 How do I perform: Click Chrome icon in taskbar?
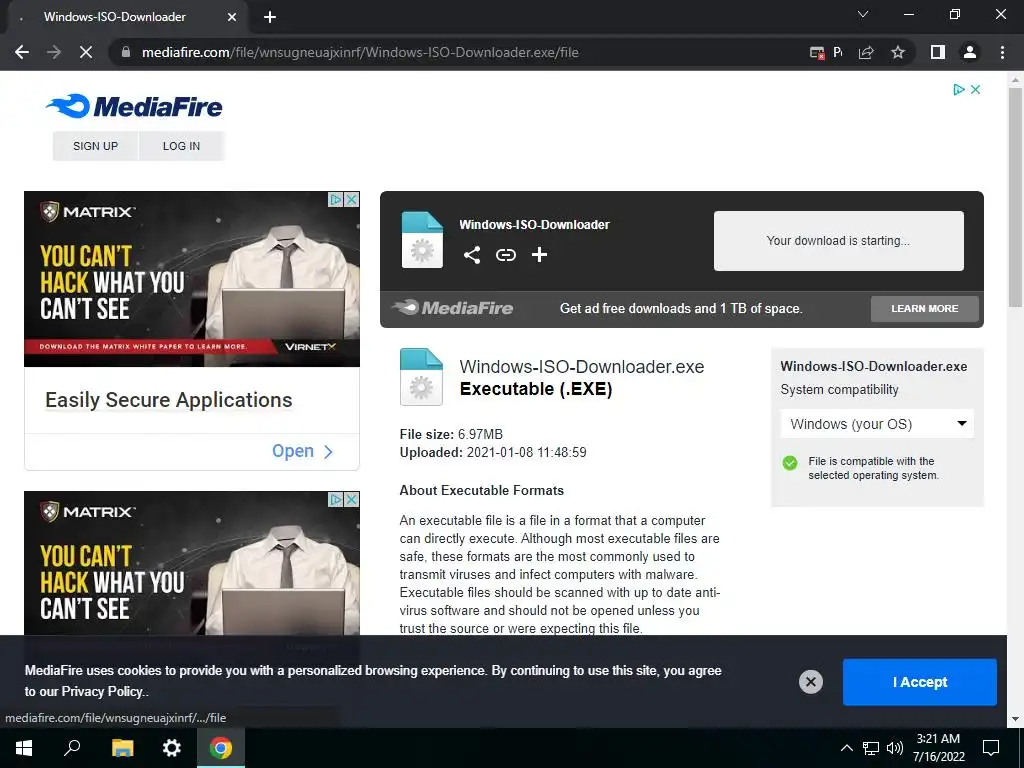click(221, 748)
